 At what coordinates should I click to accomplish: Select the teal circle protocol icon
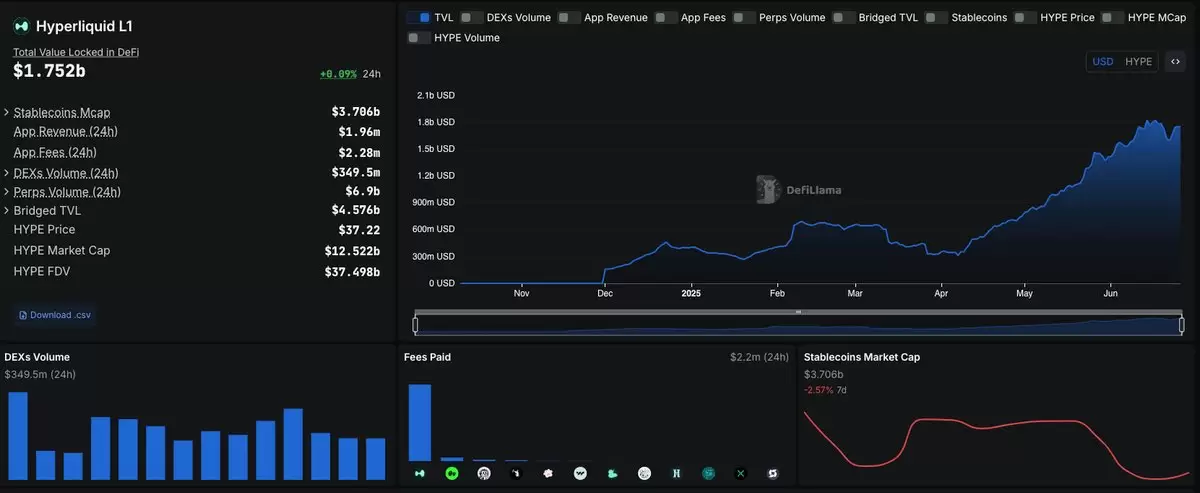[x=708, y=473]
